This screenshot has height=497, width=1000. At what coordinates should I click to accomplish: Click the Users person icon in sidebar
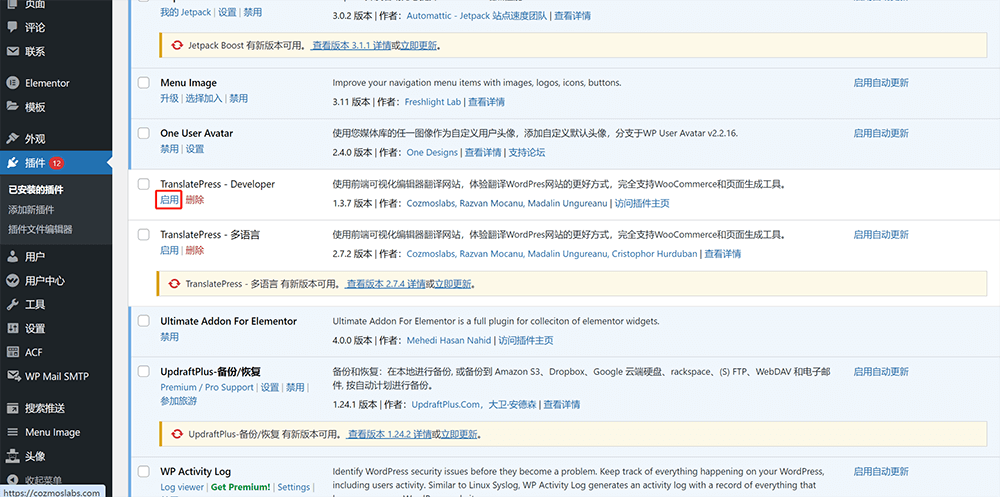click(x=12, y=257)
